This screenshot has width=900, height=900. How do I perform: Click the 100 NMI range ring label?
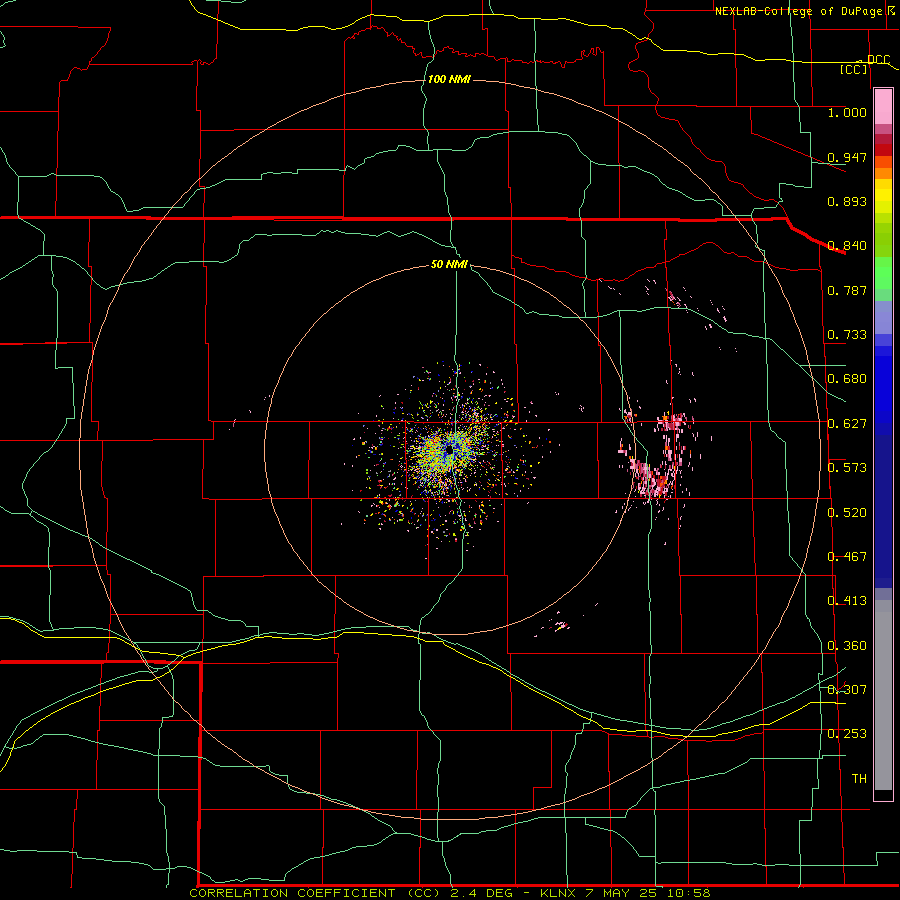tap(449, 79)
